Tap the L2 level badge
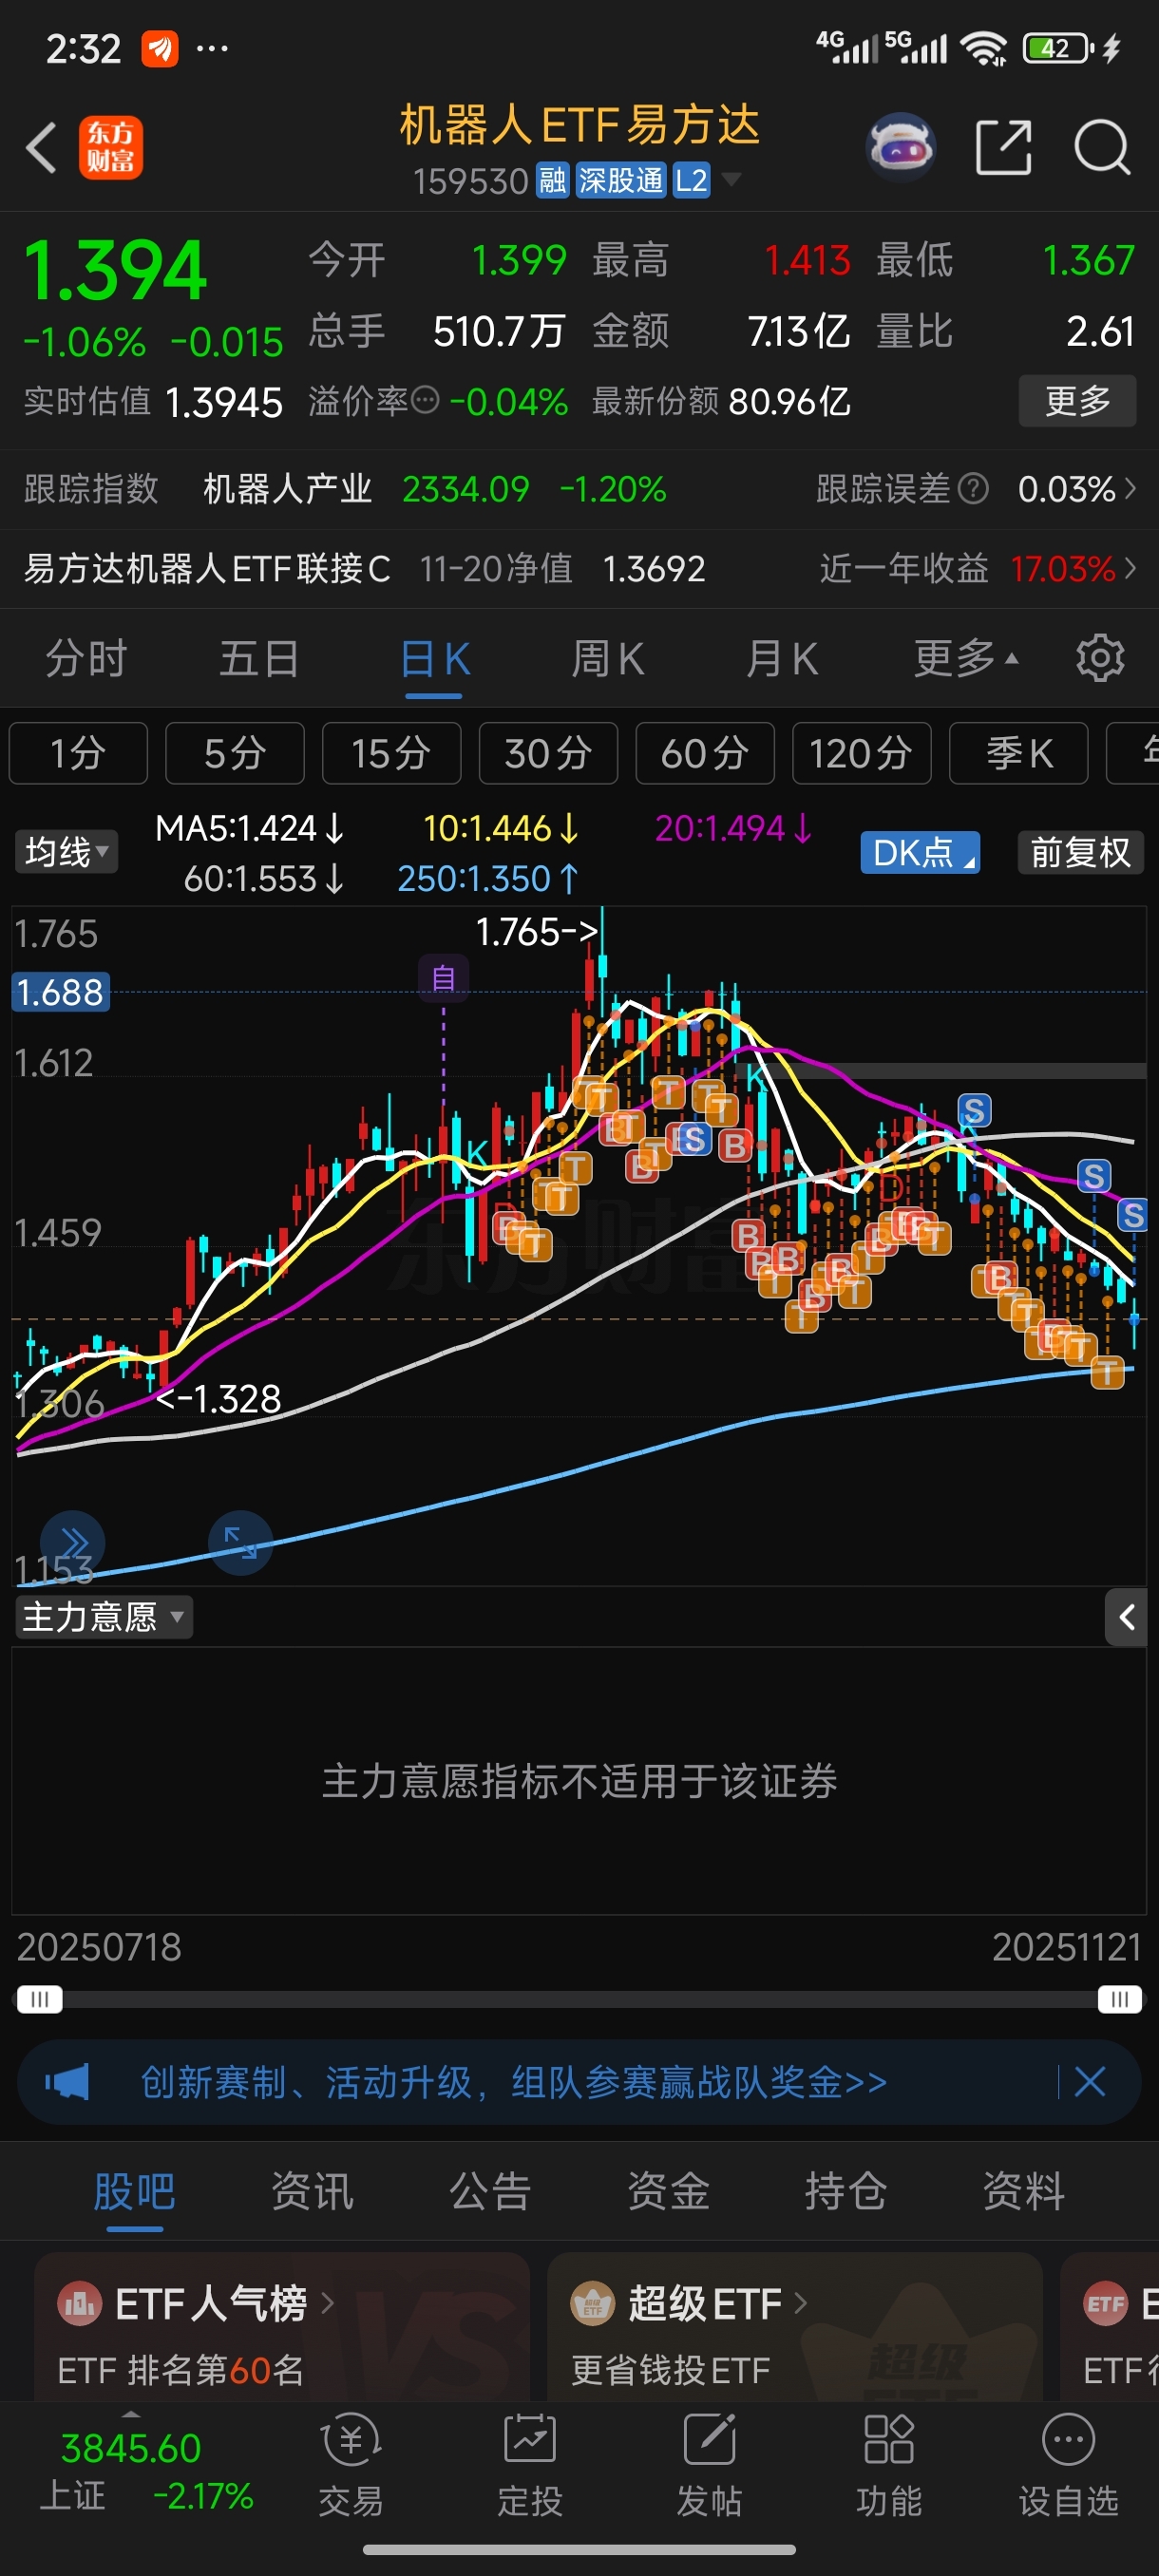This screenshot has width=1159, height=2576. [x=691, y=181]
